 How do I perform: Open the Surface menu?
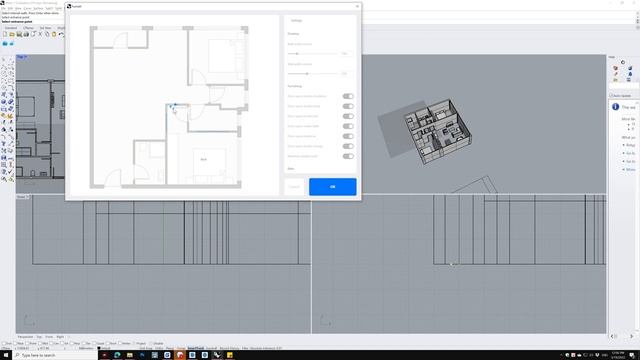pyautogui.click(x=38, y=8)
